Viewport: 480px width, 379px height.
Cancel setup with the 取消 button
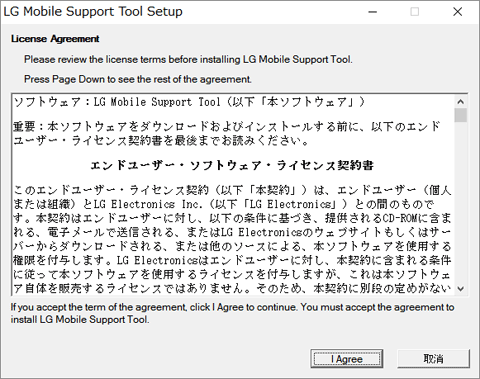pos(433,359)
